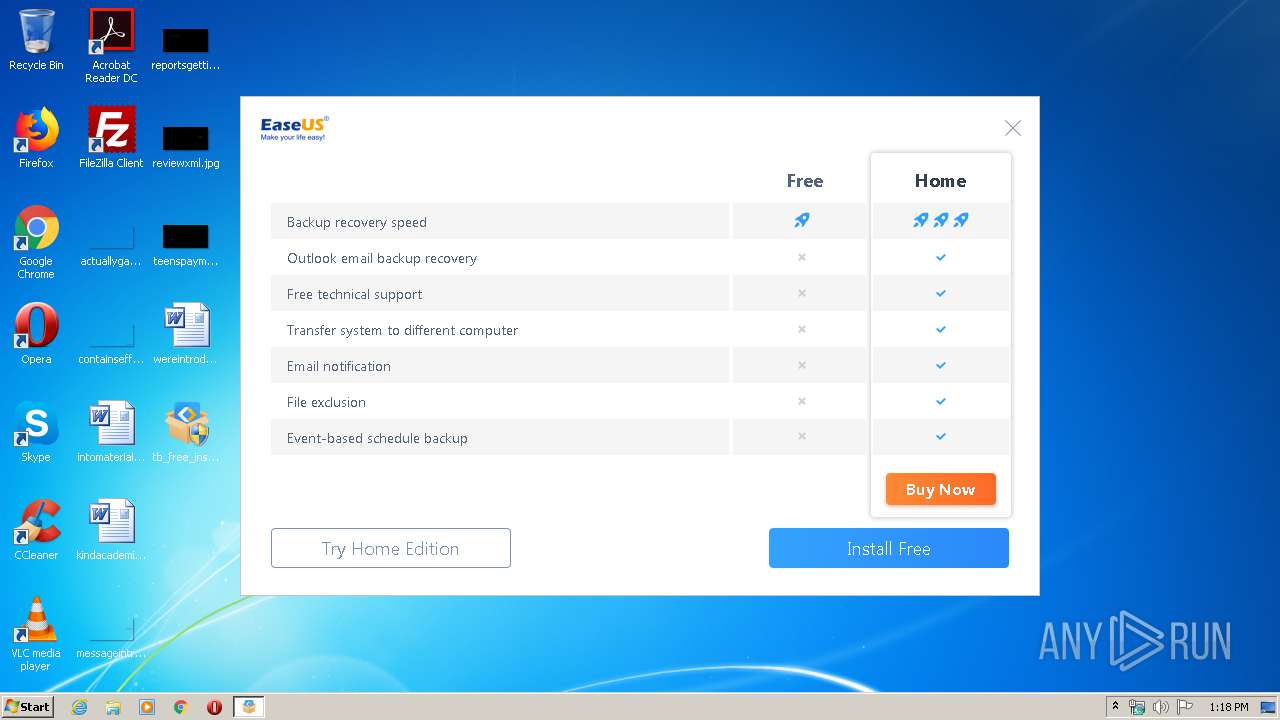The image size is (1280, 720).
Task: Click Home checkmark for Free technical support
Action: (x=940, y=293)
